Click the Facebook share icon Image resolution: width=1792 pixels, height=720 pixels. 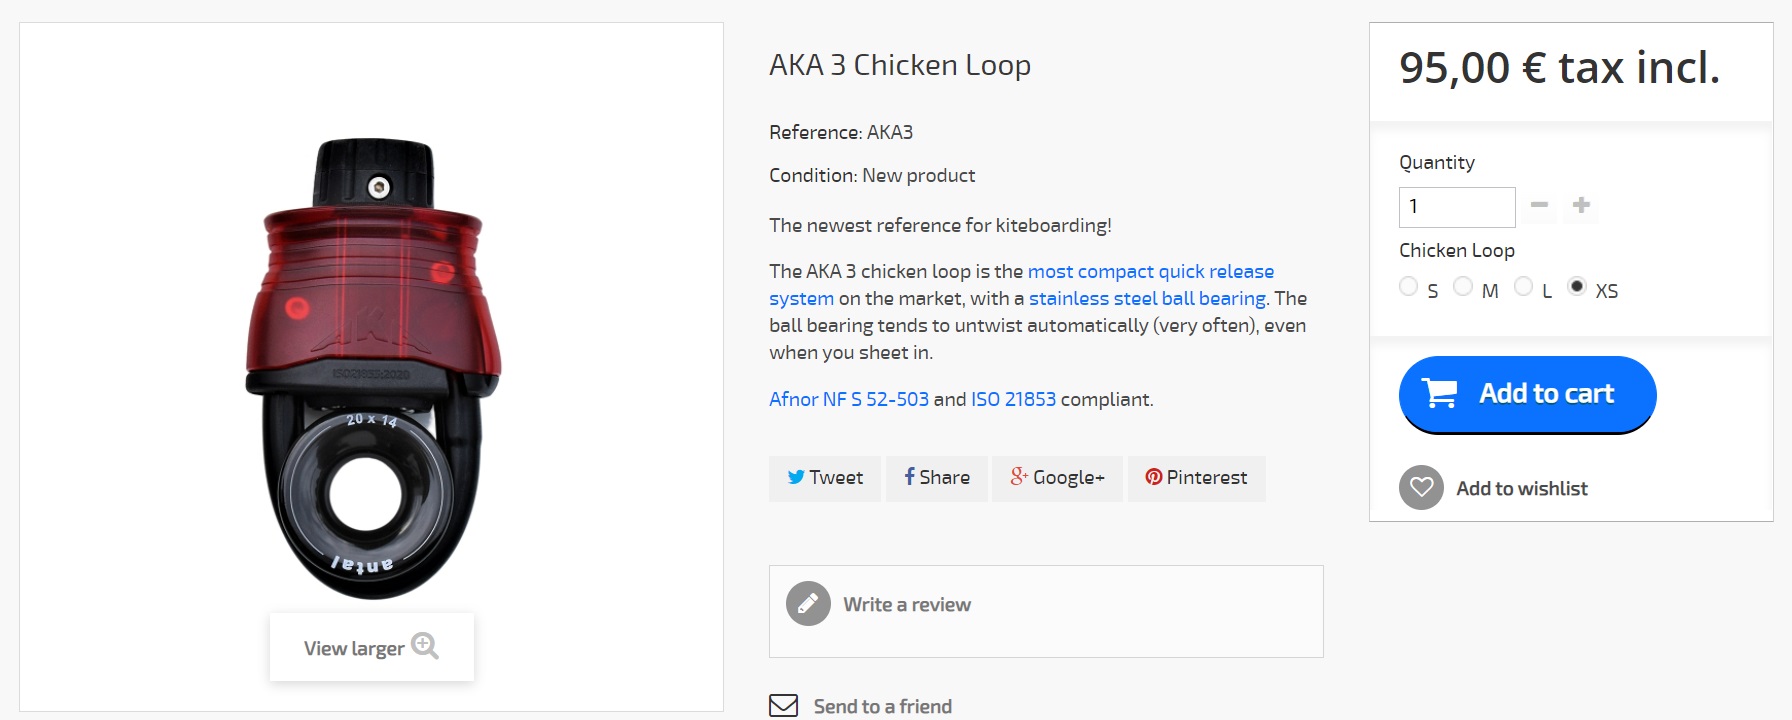[x=909, y=477]
